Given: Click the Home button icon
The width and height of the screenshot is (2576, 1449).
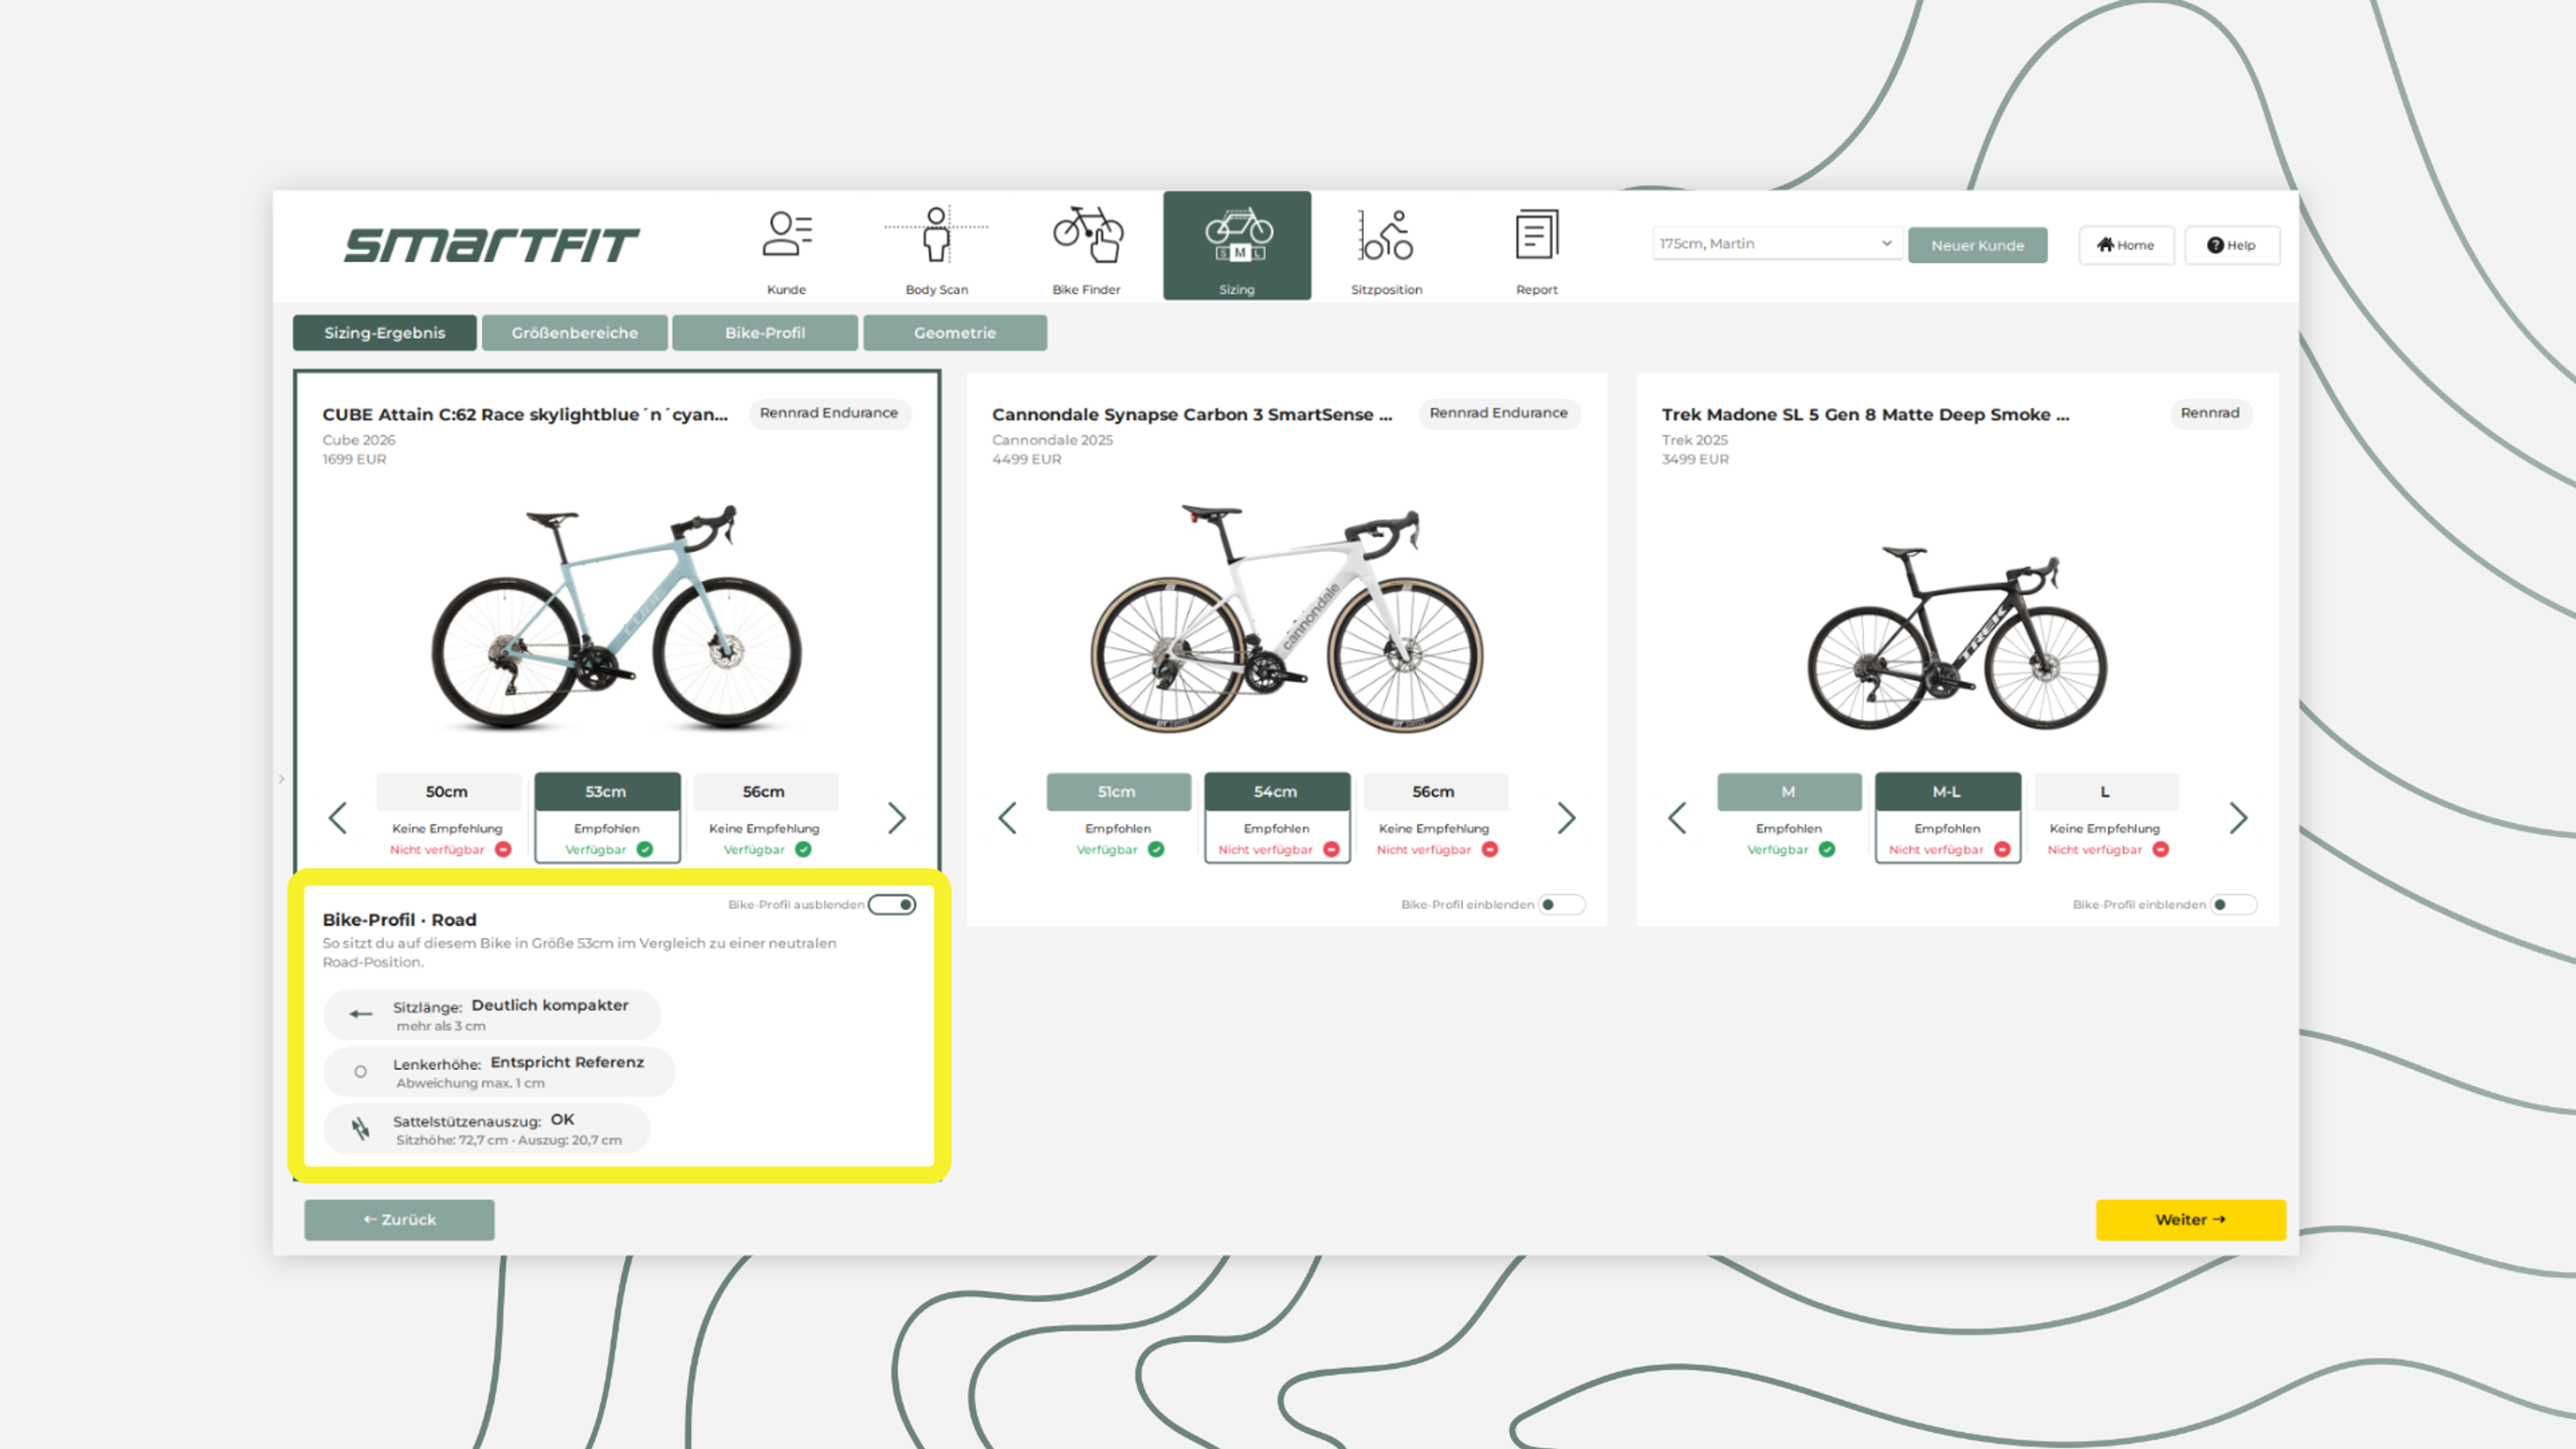Looking at the screenshot, I should [2105, 245].
